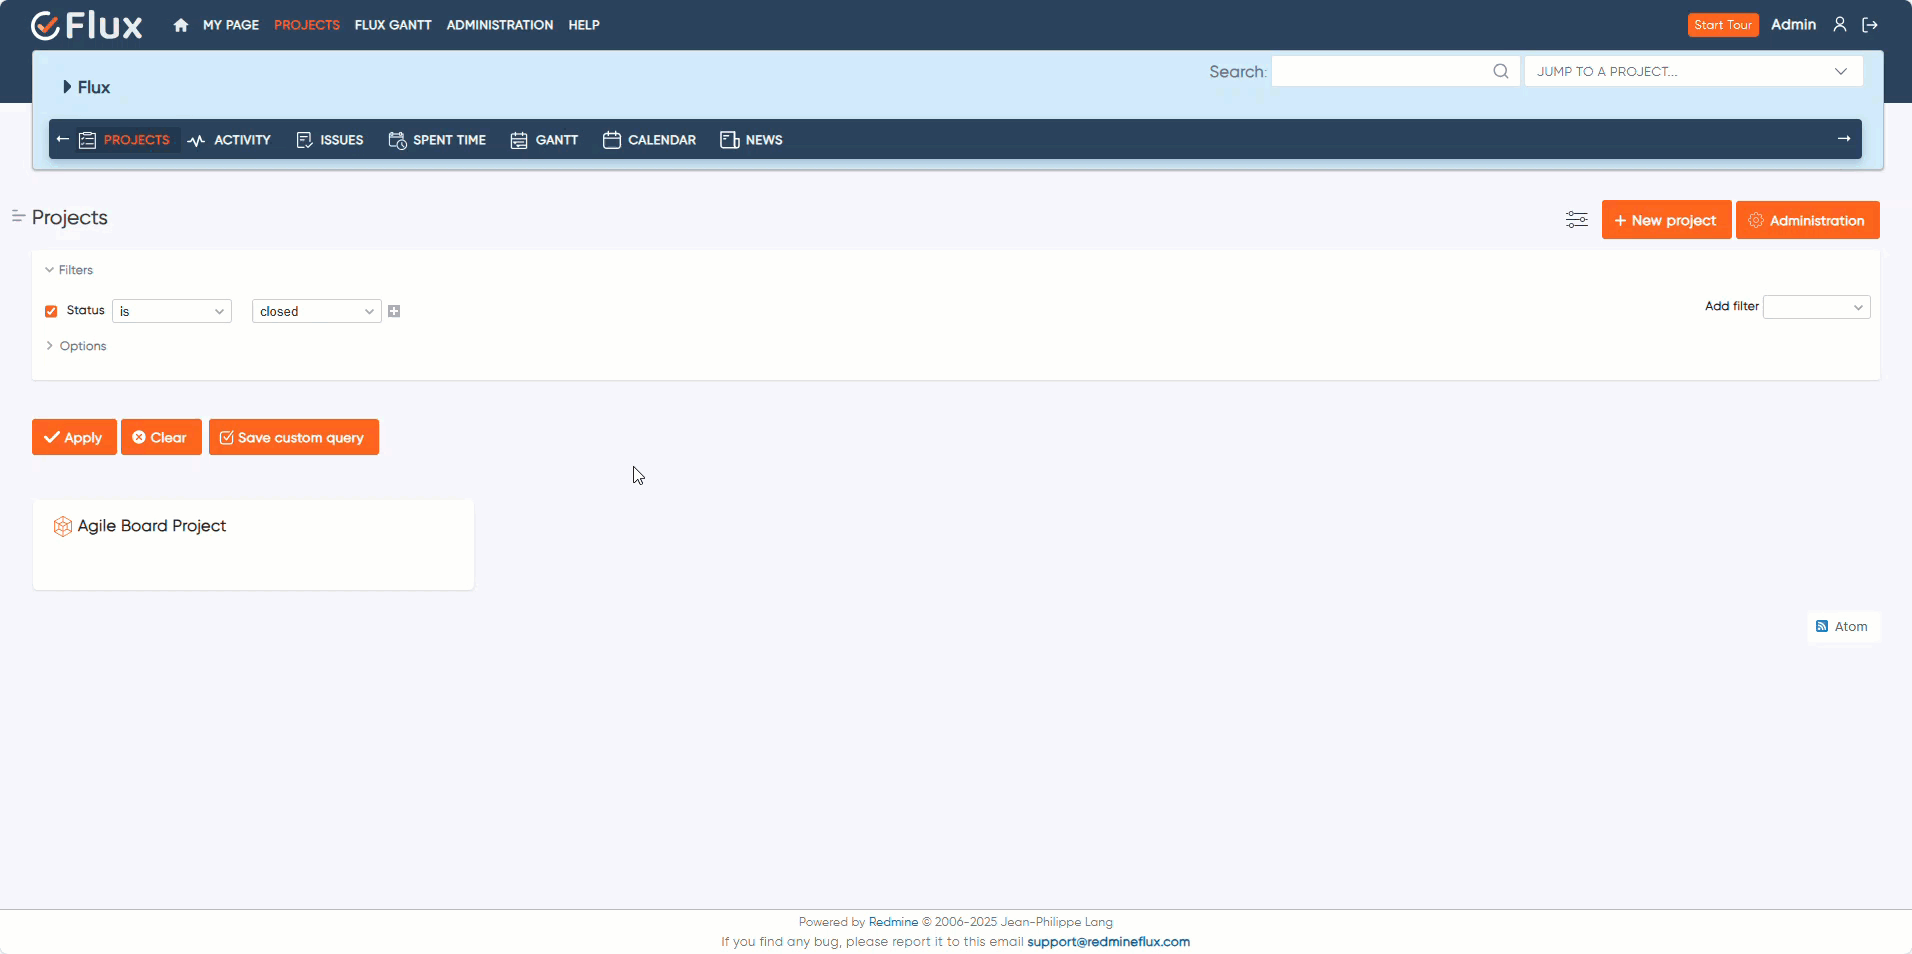Open Jump to a project dropdown
The width and height of the screenshot is (1912, 954).
tap(1693, 71)
